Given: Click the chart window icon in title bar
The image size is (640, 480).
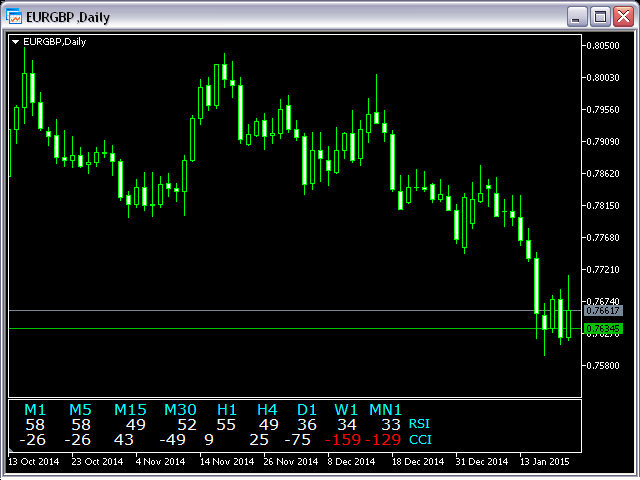Looking at the screenshot, I should click(14, 16).
